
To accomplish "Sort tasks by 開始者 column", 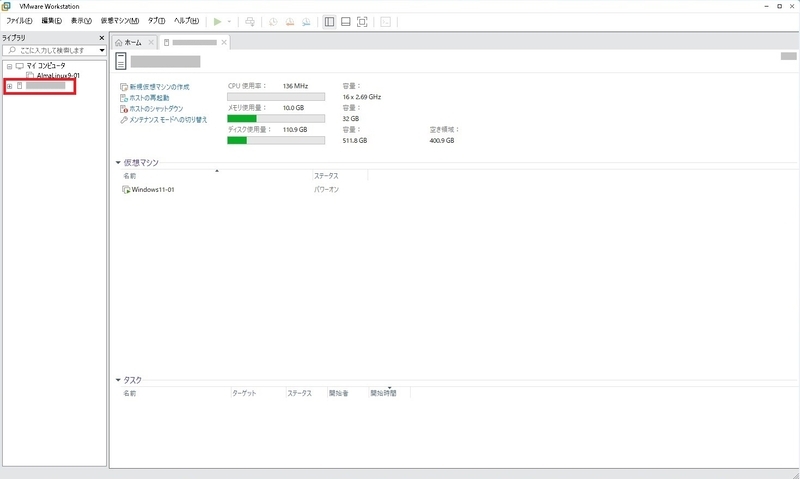I will [339, 393].
